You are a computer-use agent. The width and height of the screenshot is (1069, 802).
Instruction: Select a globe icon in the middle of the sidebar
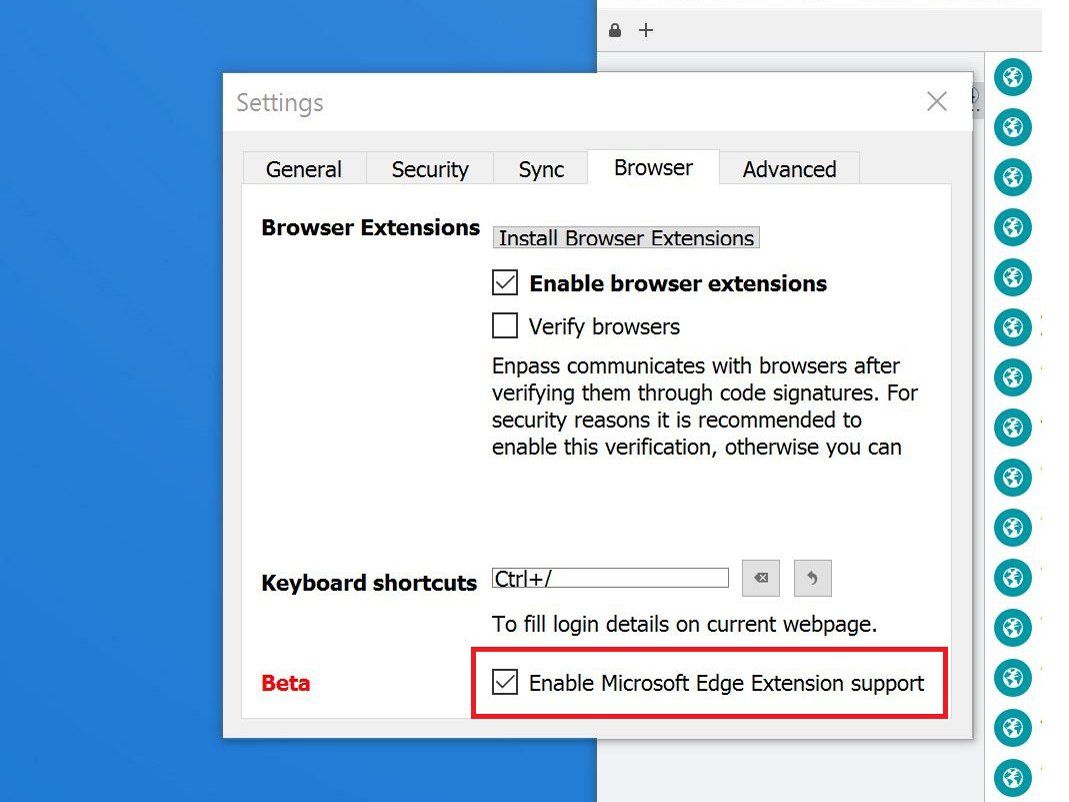(1012, 427)
